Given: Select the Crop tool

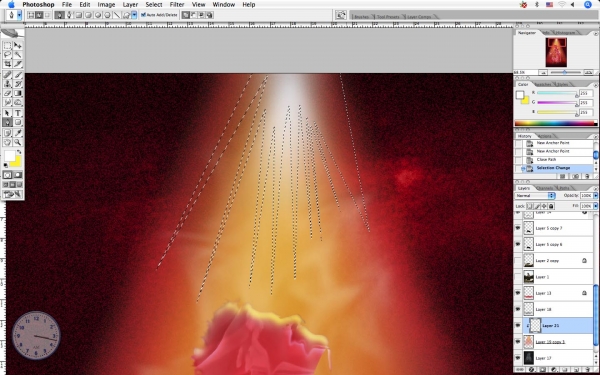Looking at the screenshot, I should [x=7, y=64].
